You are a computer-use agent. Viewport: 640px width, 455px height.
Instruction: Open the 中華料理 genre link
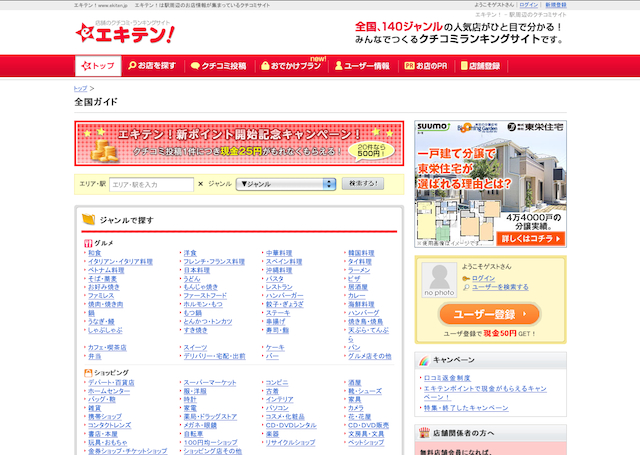pyautogui.click(x=279, y=253)
